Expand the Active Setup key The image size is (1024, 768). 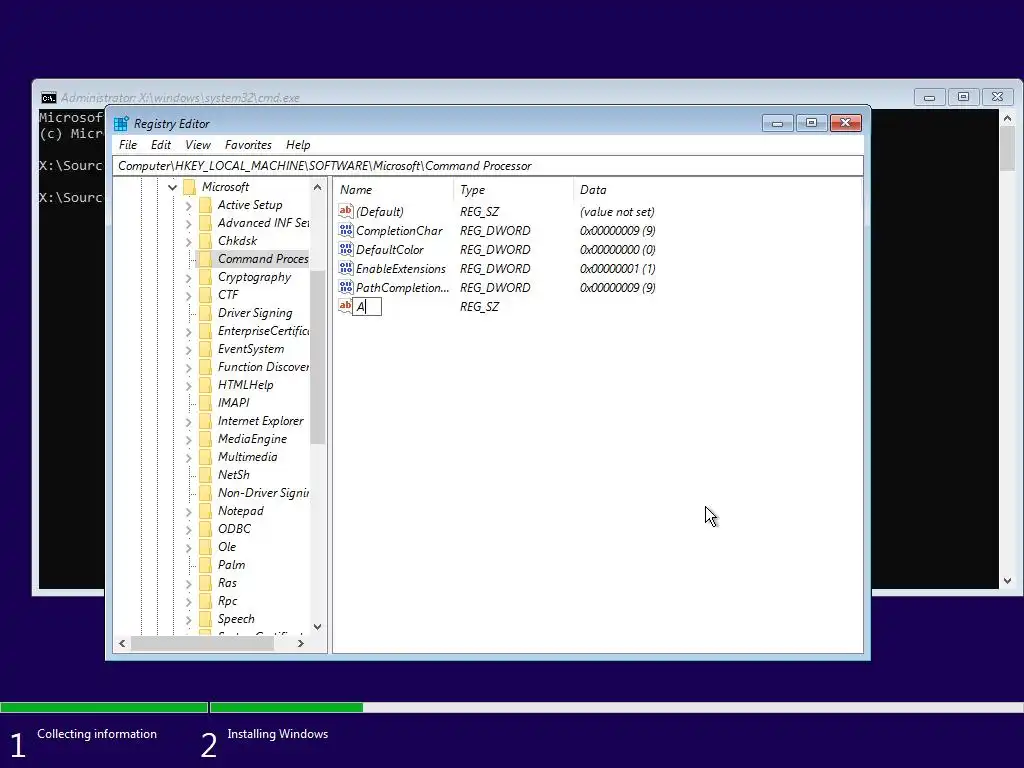[188, 206]
